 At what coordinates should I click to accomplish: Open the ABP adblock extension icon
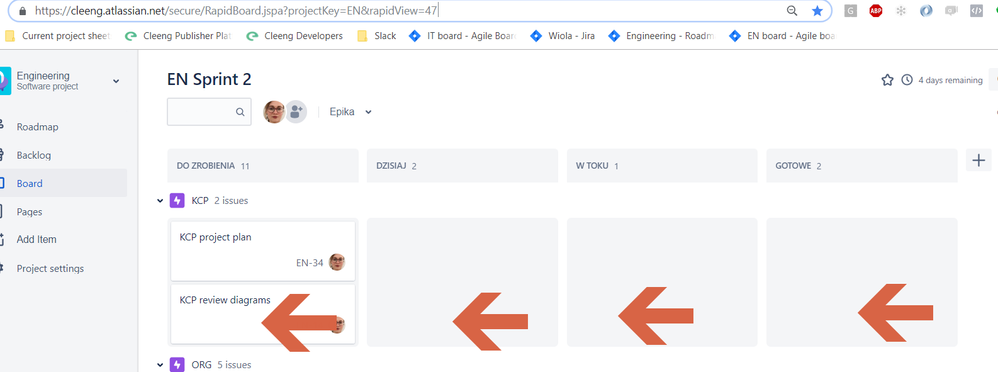876,11
